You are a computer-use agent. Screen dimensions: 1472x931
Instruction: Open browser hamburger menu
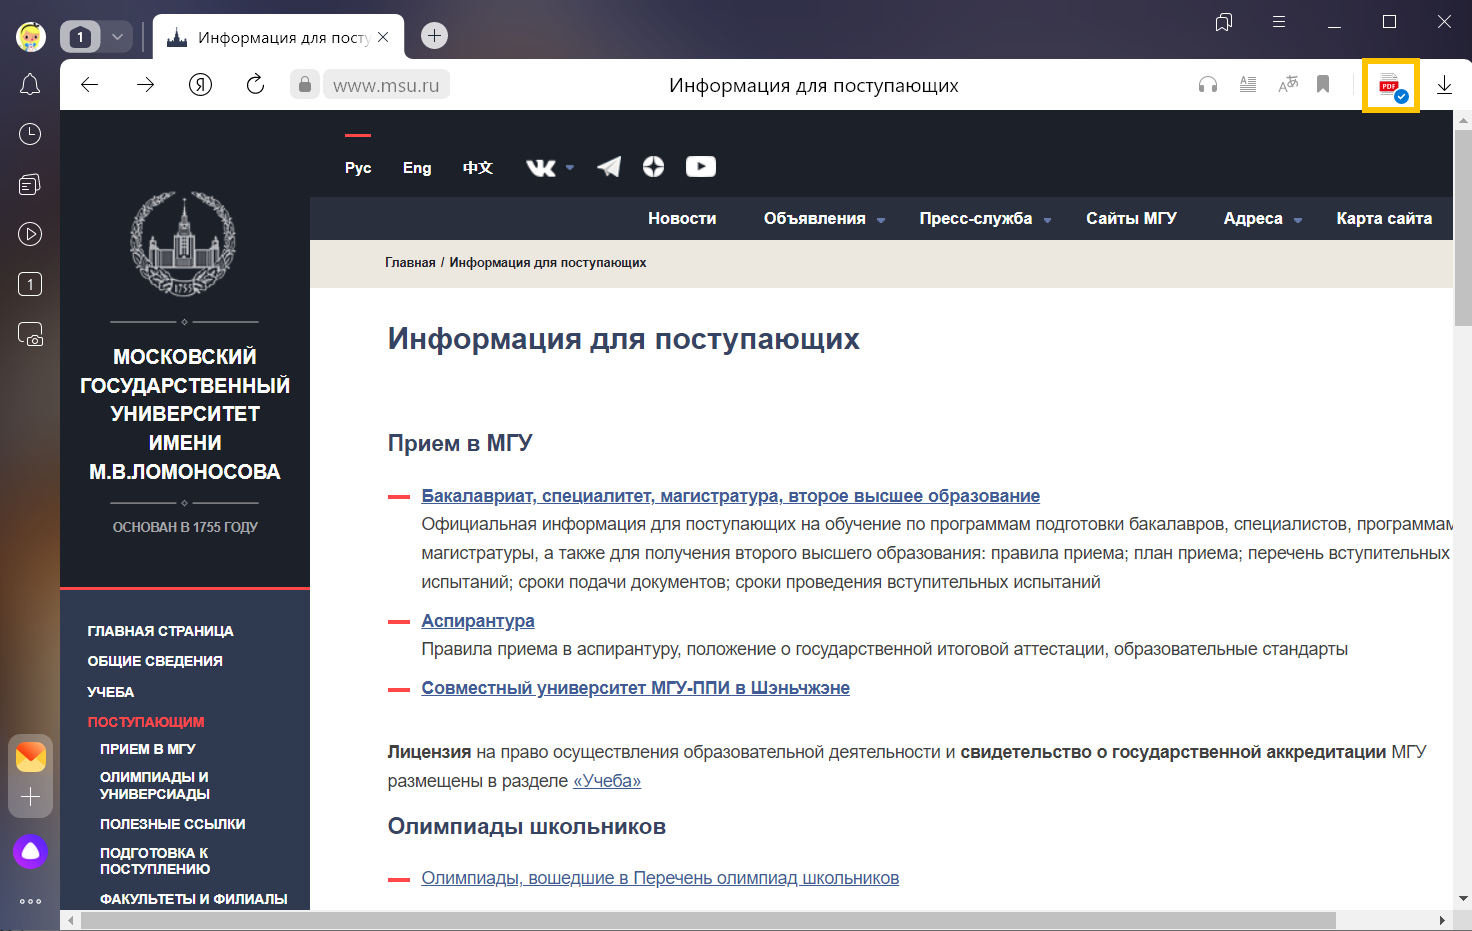pyautogui.click(x=1278, y=22)
